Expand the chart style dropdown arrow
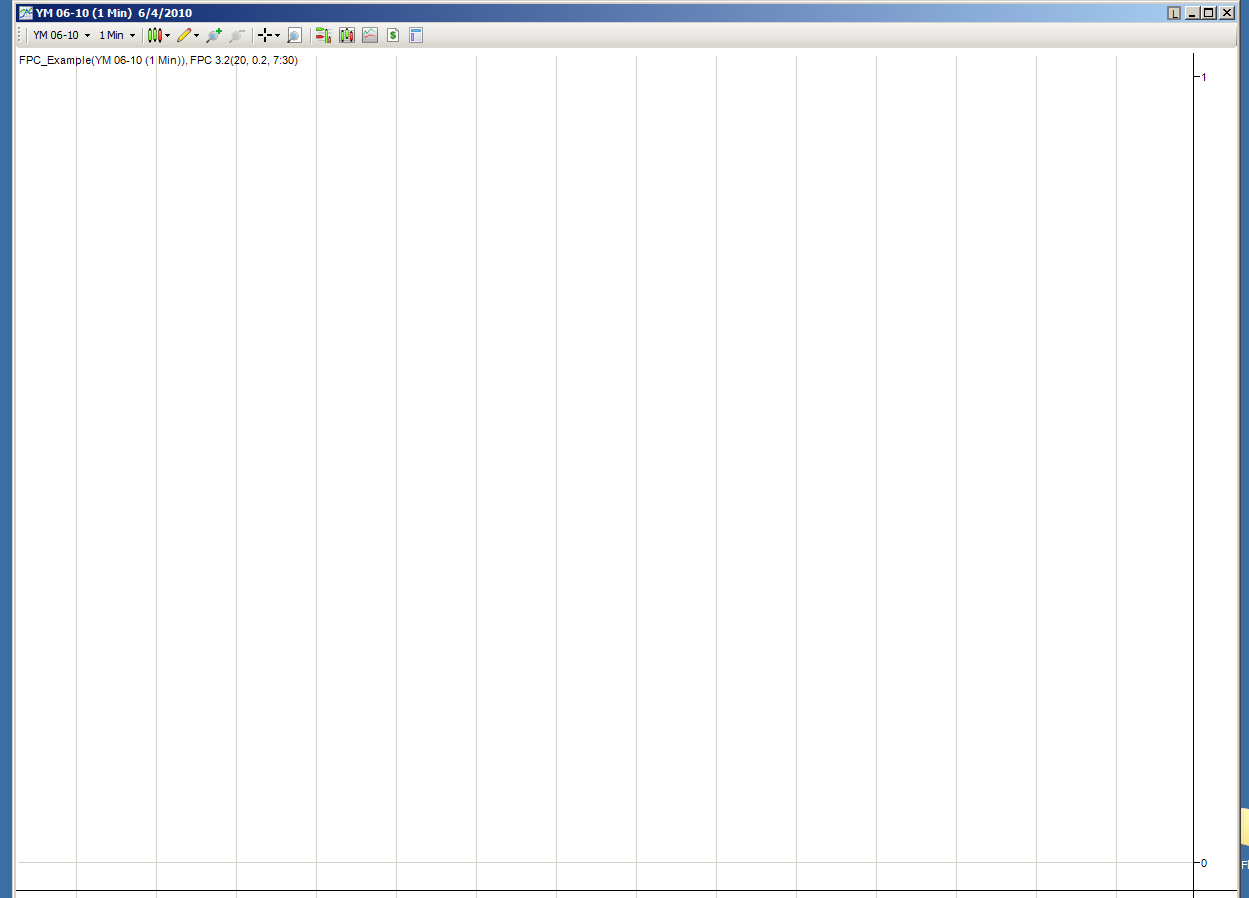 [x=168, y=35]
